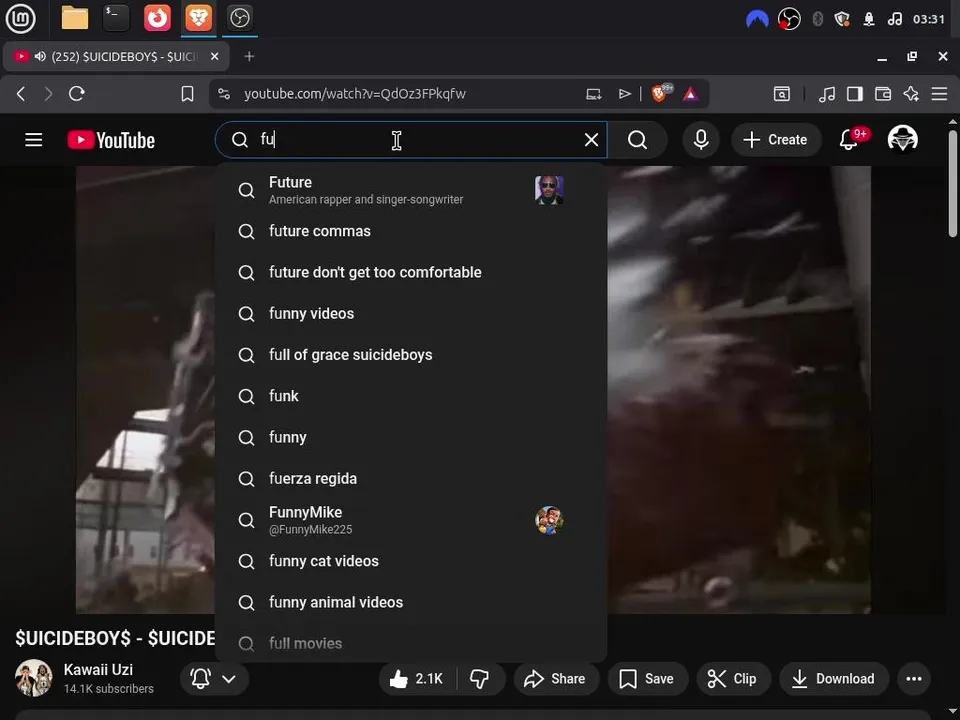Dislike this video
The height and width of the screenshot is (720, 960).
click(480, 678)
